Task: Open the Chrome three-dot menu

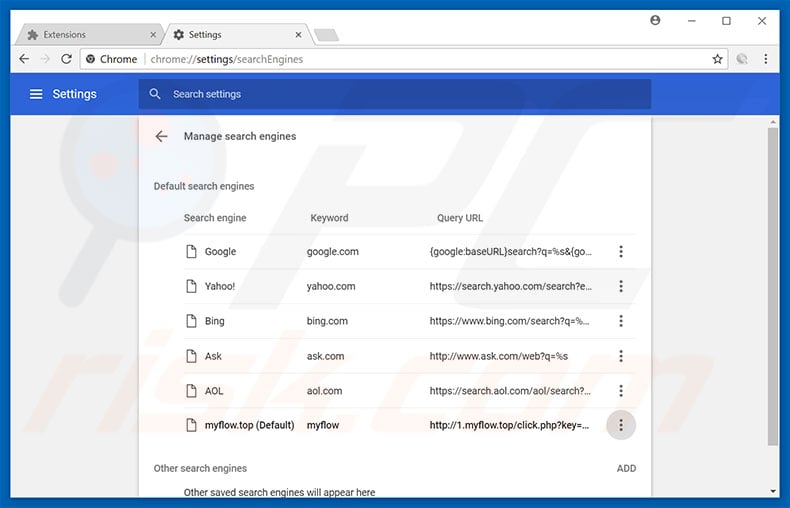Action: coord(766,59)
